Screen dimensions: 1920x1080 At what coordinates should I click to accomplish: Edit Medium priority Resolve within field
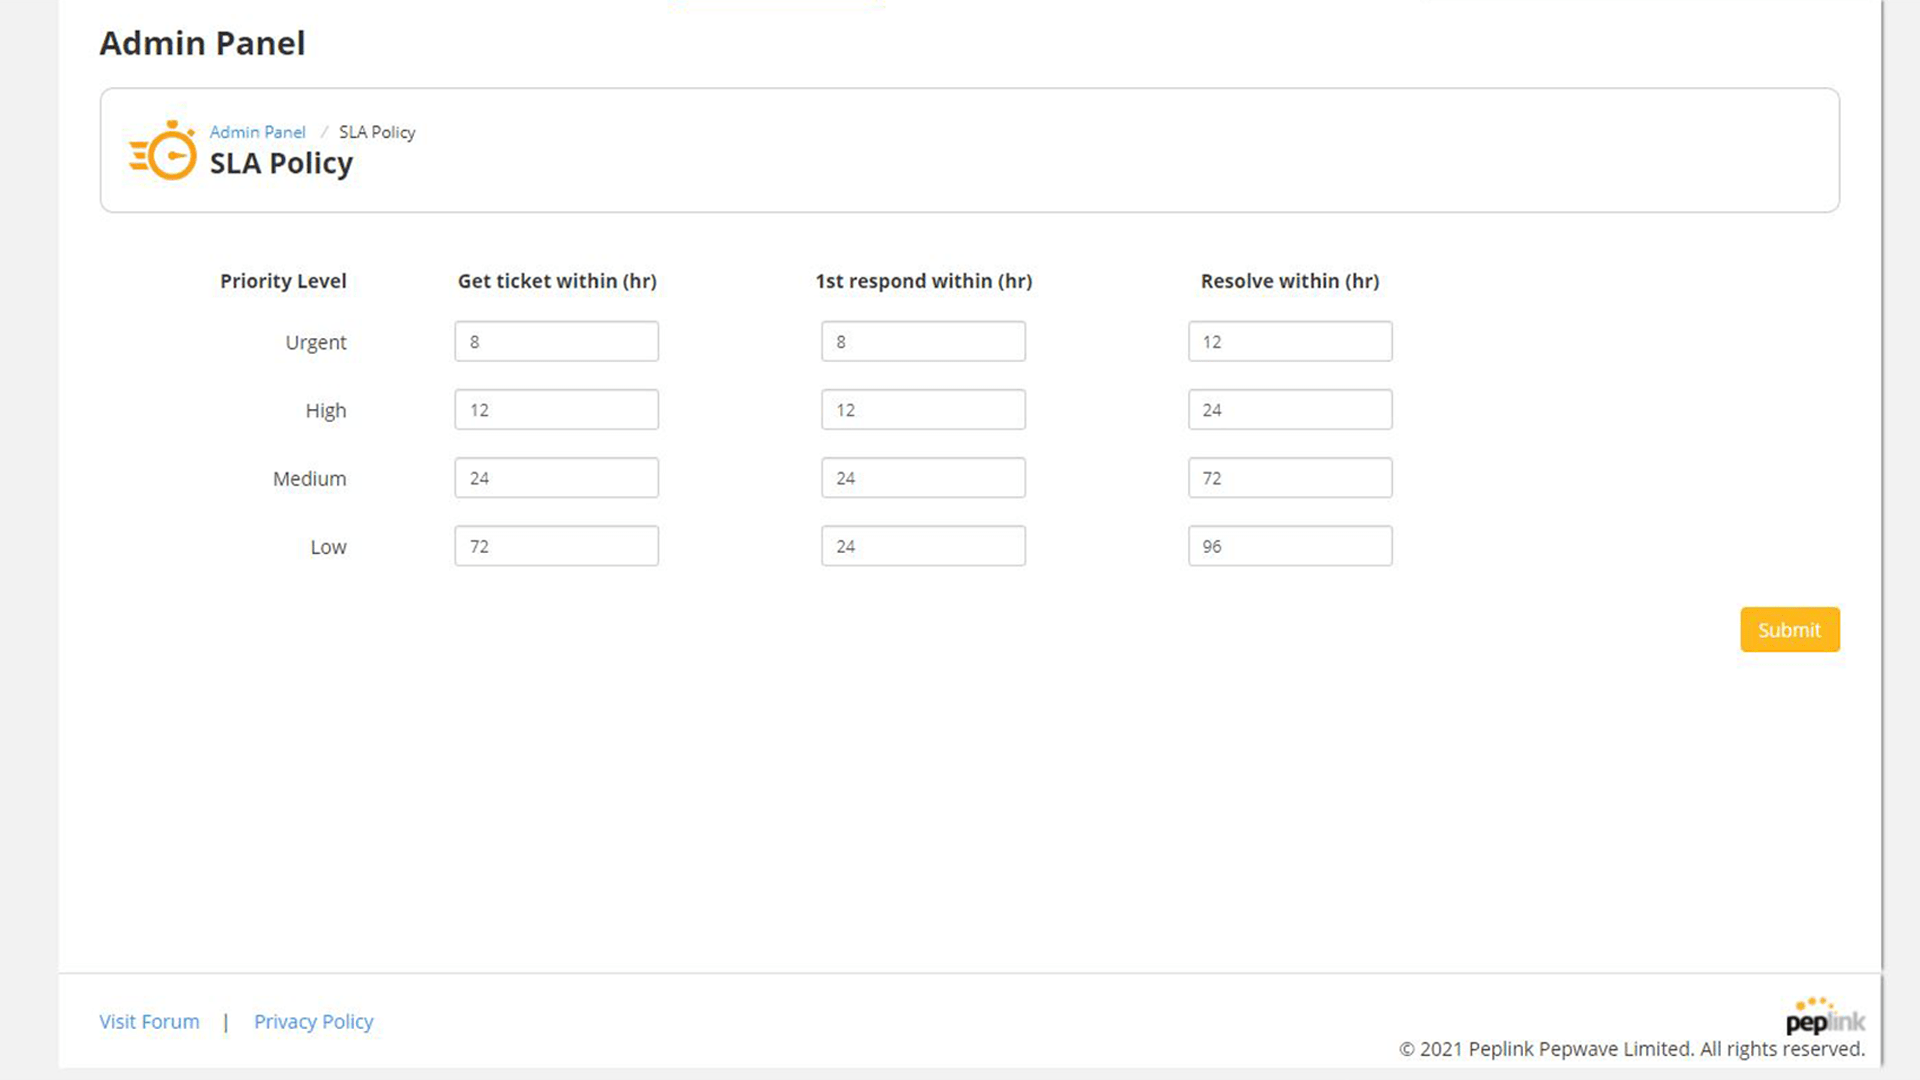(x=1290, y=477)
